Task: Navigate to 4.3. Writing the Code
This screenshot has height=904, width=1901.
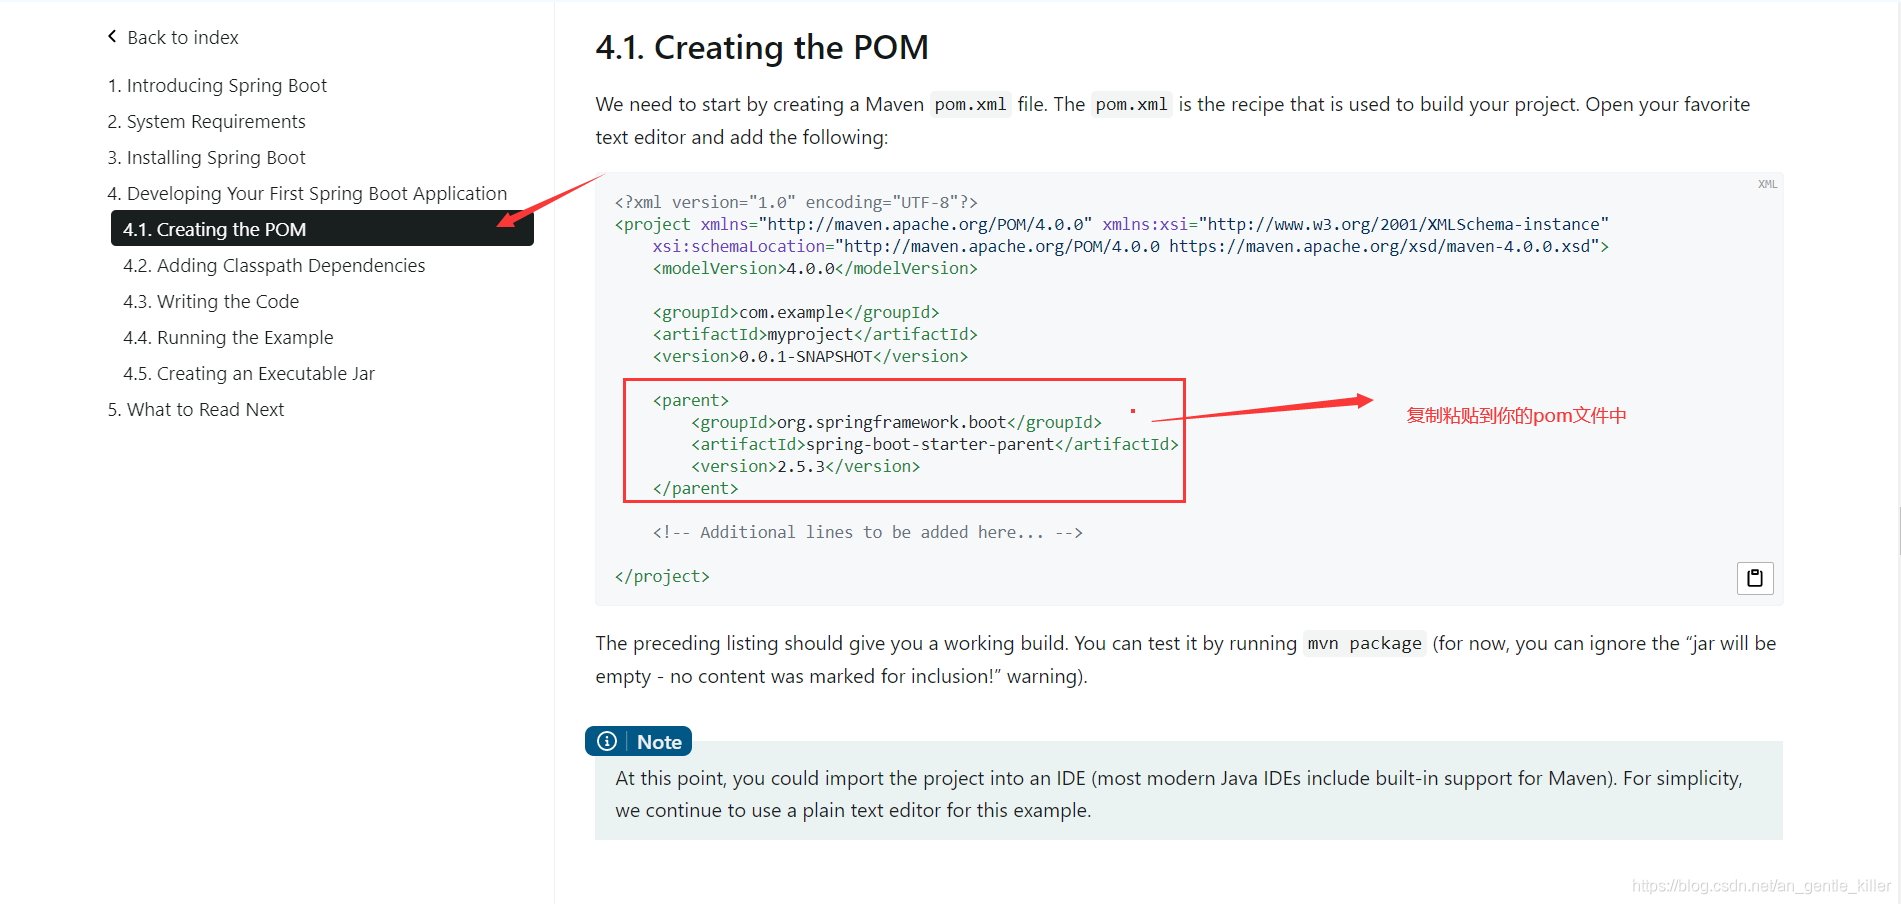Action: [211, 302]
